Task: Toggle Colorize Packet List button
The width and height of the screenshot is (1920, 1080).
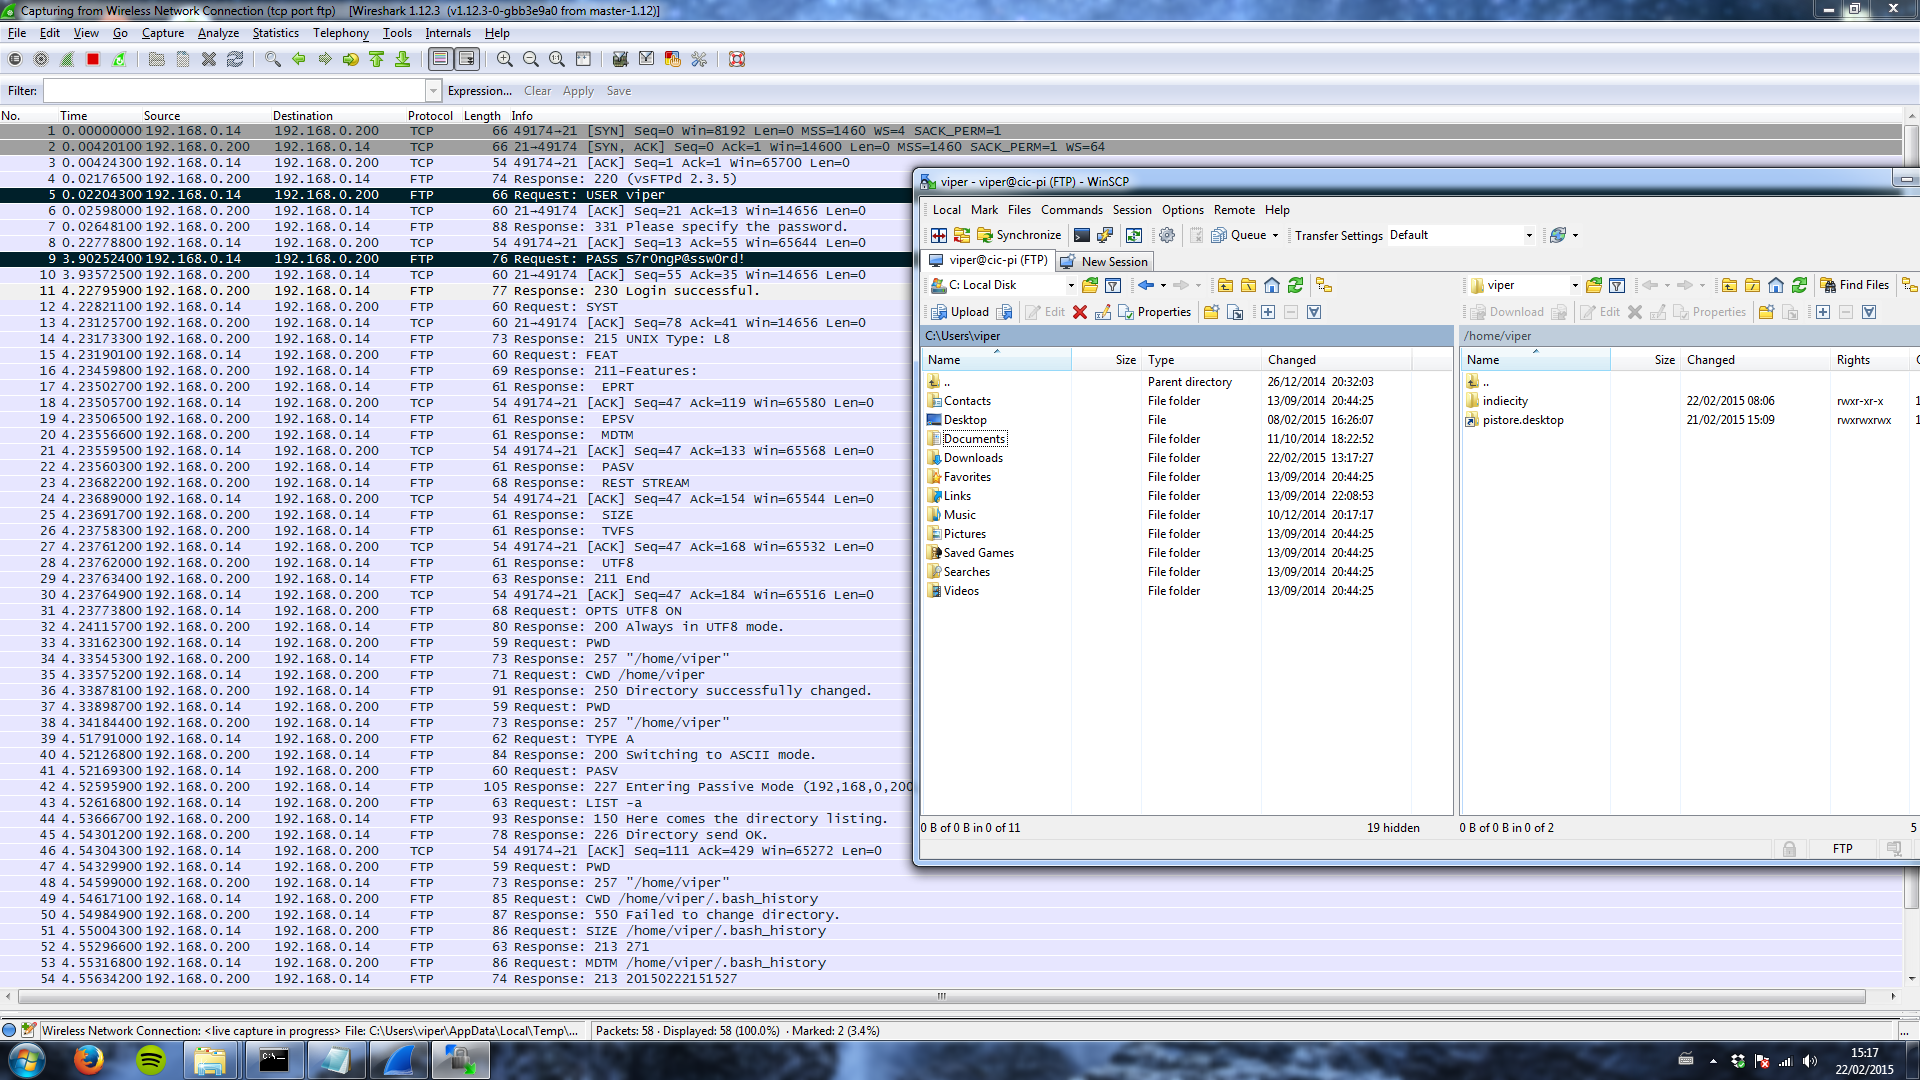Action: (440, 60)
